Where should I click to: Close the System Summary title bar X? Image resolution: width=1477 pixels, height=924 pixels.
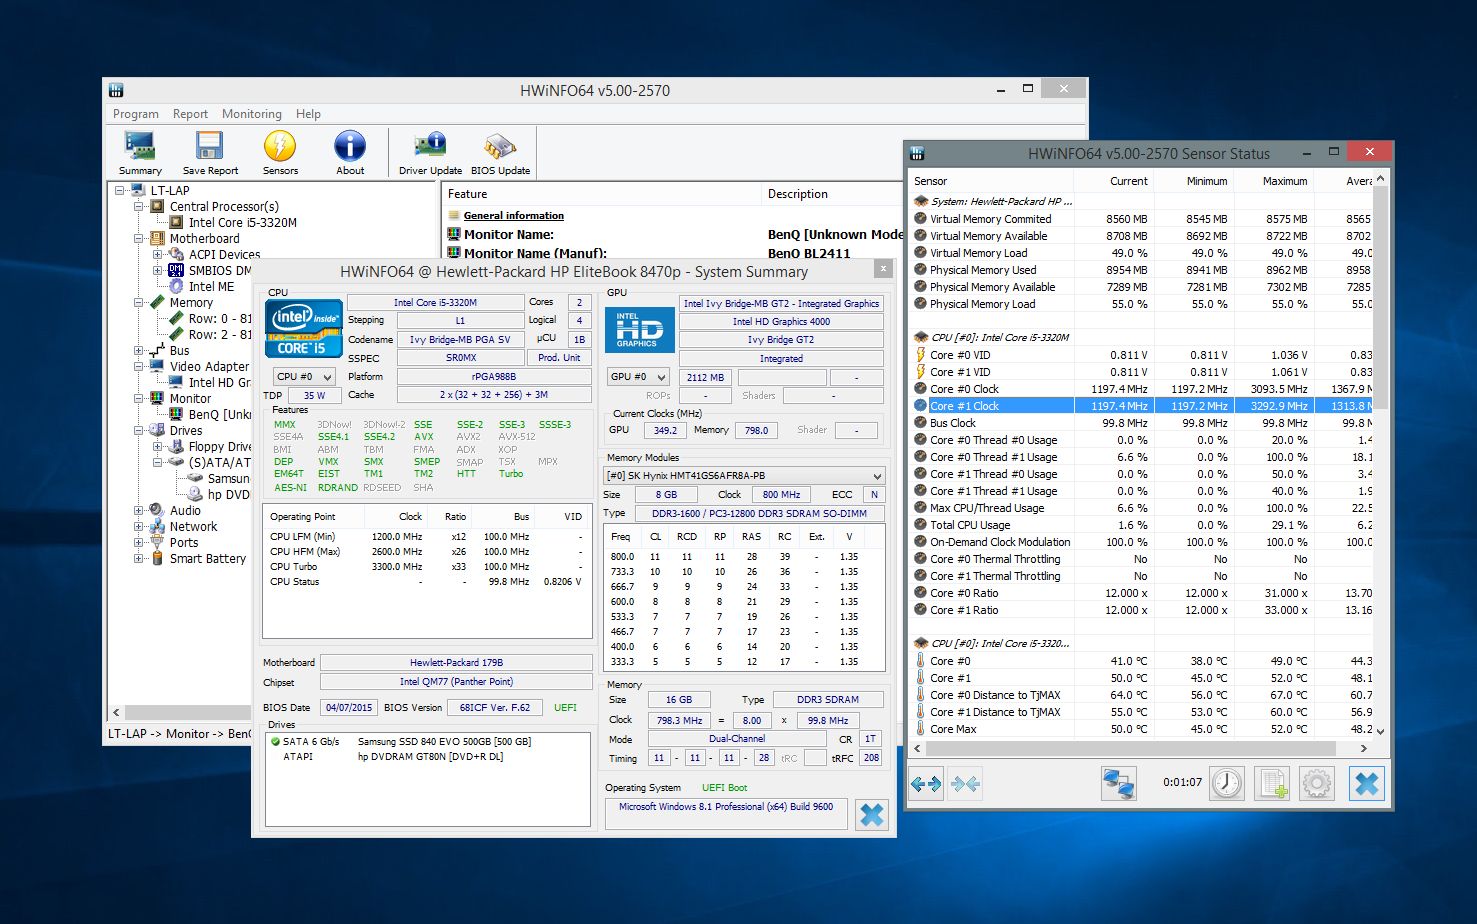(883, 269)
